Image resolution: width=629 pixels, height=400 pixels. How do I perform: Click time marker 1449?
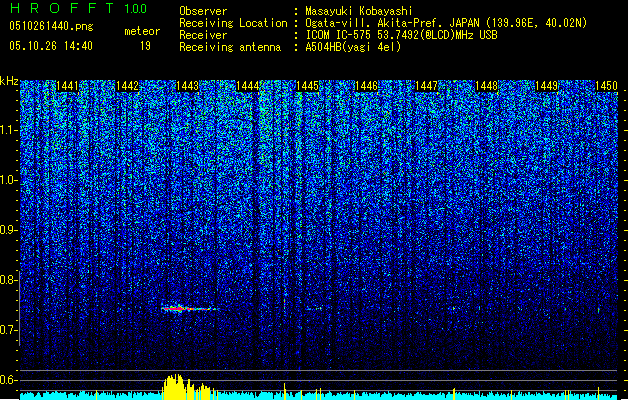pyautogui.click(x=546, y=86)
